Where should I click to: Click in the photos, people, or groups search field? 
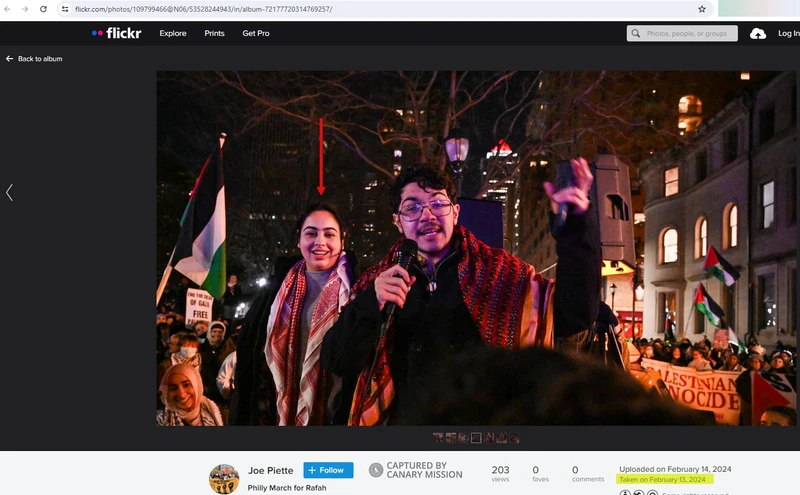690,33
